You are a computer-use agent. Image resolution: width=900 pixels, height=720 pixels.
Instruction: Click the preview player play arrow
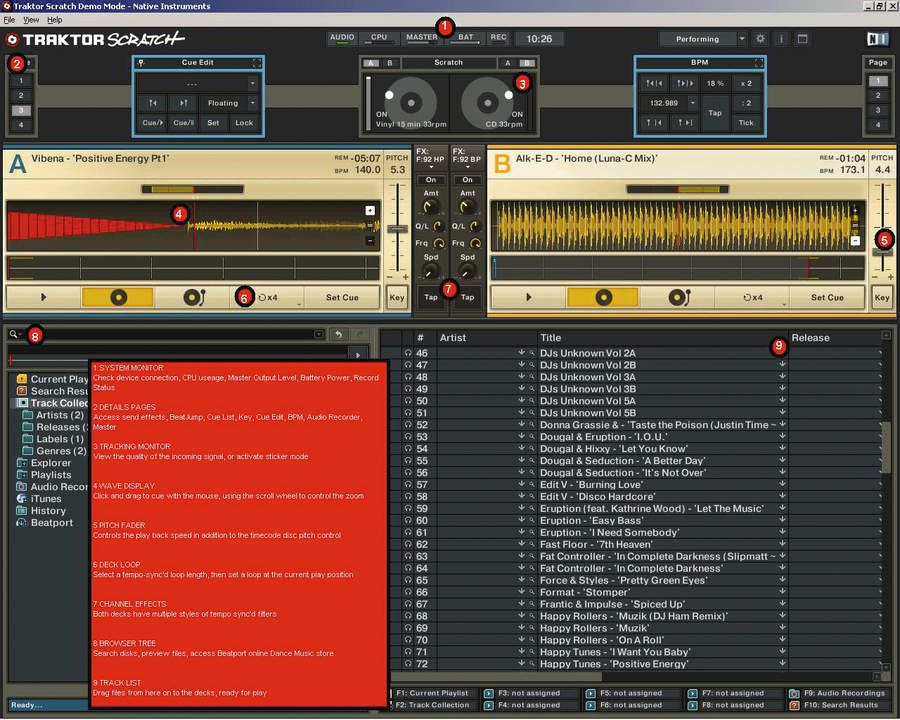[358, 355]
